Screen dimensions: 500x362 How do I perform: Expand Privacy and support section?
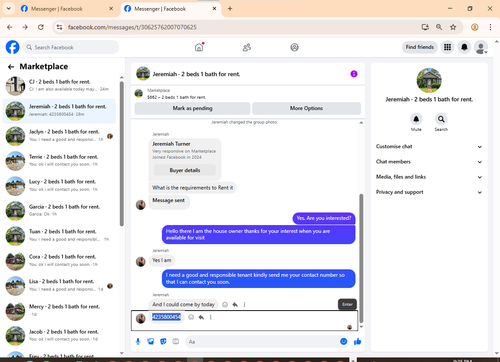pyautogui.click(x=429, y=192)
